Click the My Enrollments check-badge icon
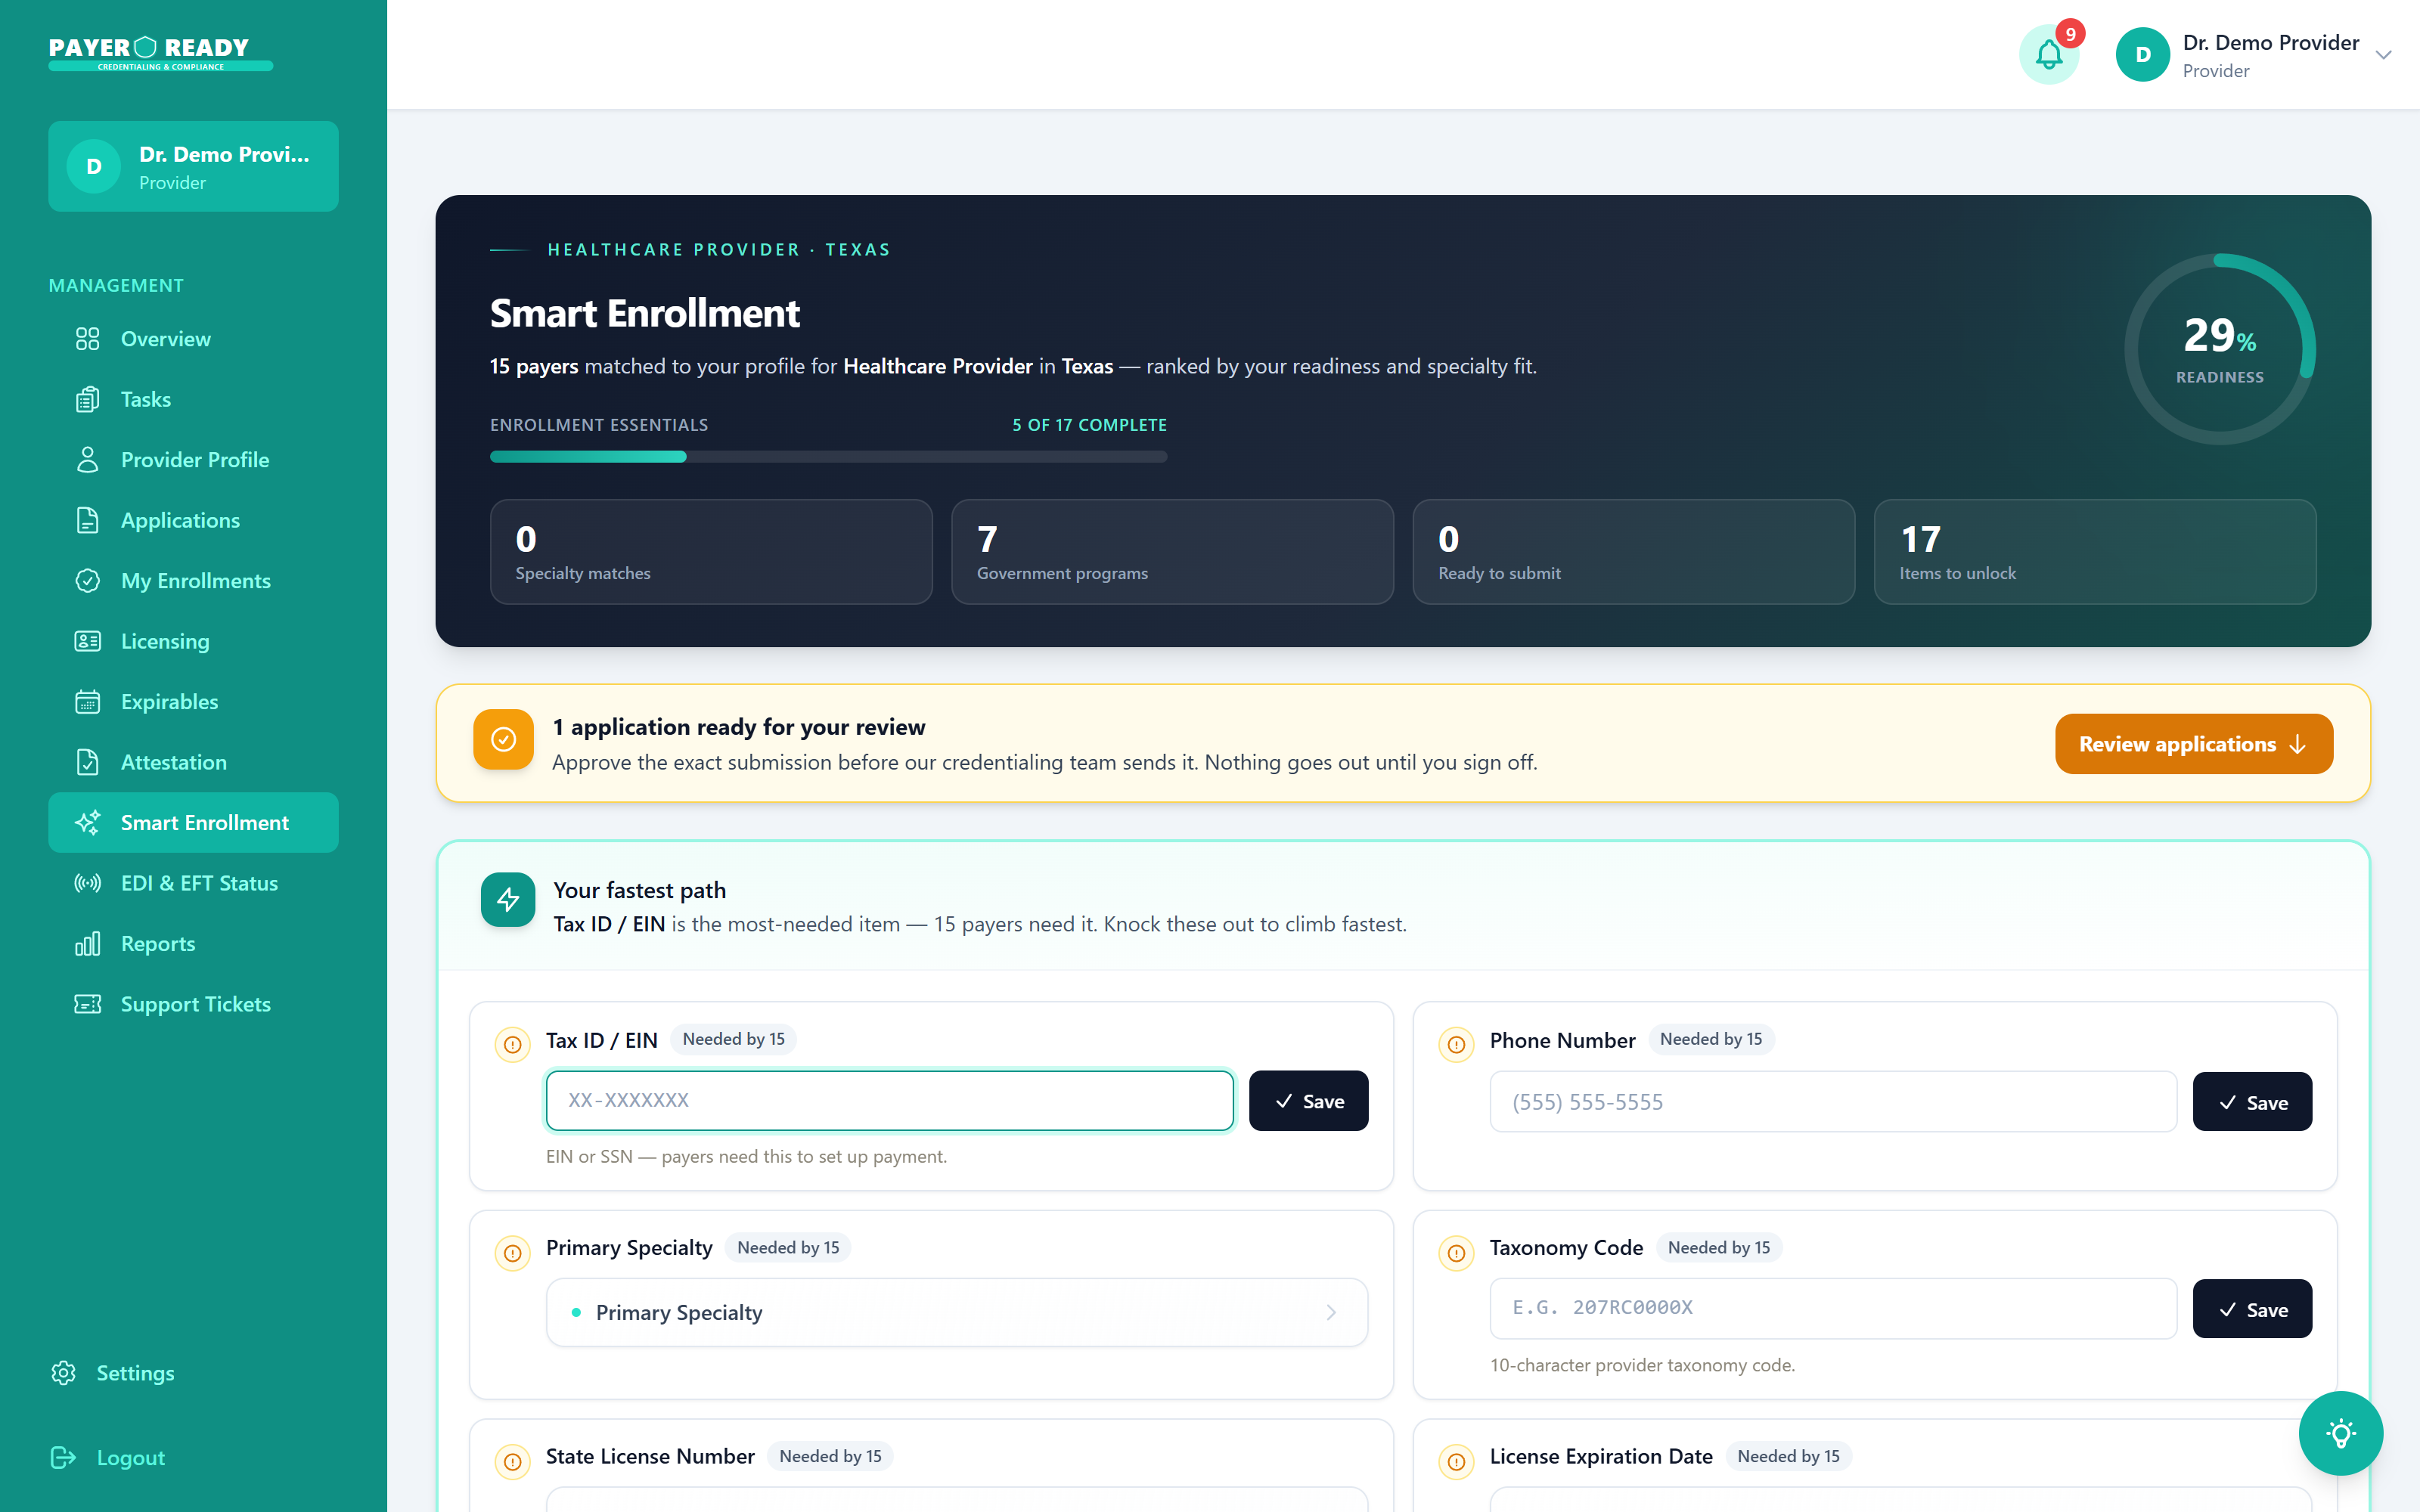Image resolution: width=2420 pixels, height=1512 pixels. (88, 581)
